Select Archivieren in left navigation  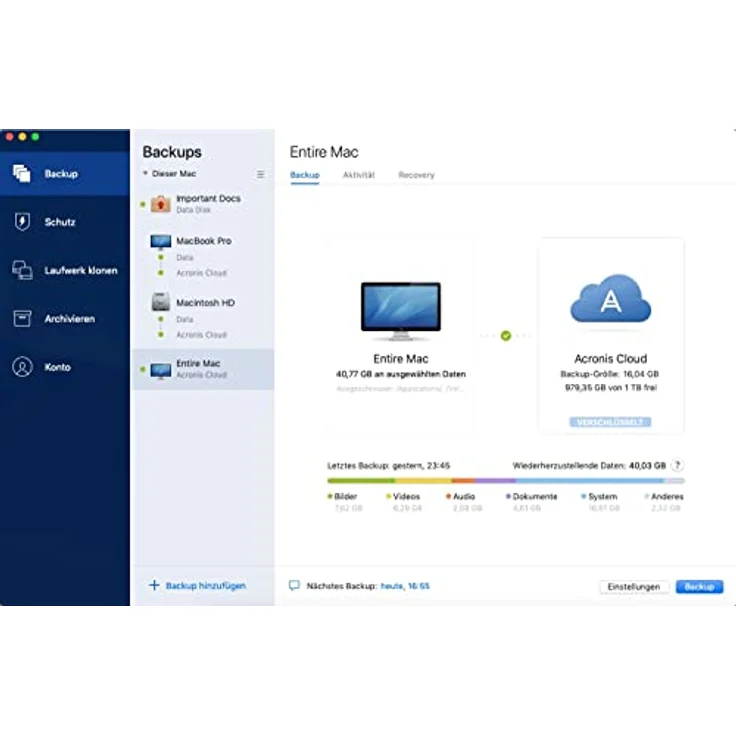point(65,319)
